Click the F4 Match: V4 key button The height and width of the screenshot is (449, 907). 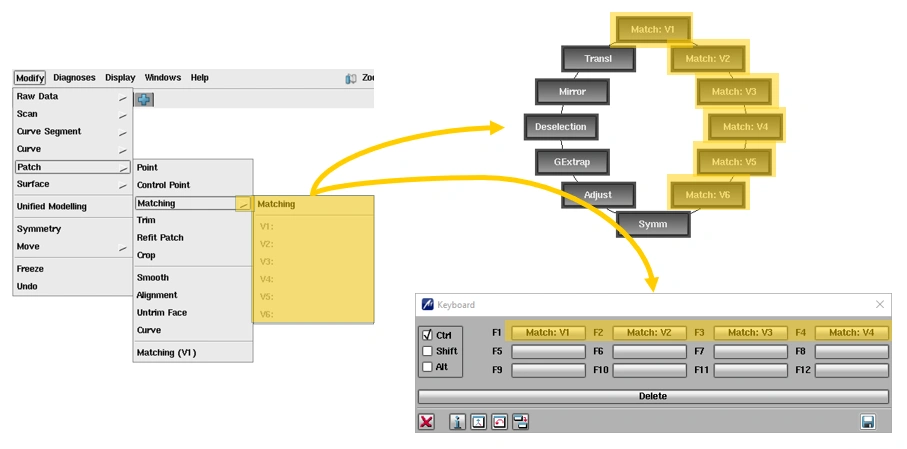click(851, 333)
